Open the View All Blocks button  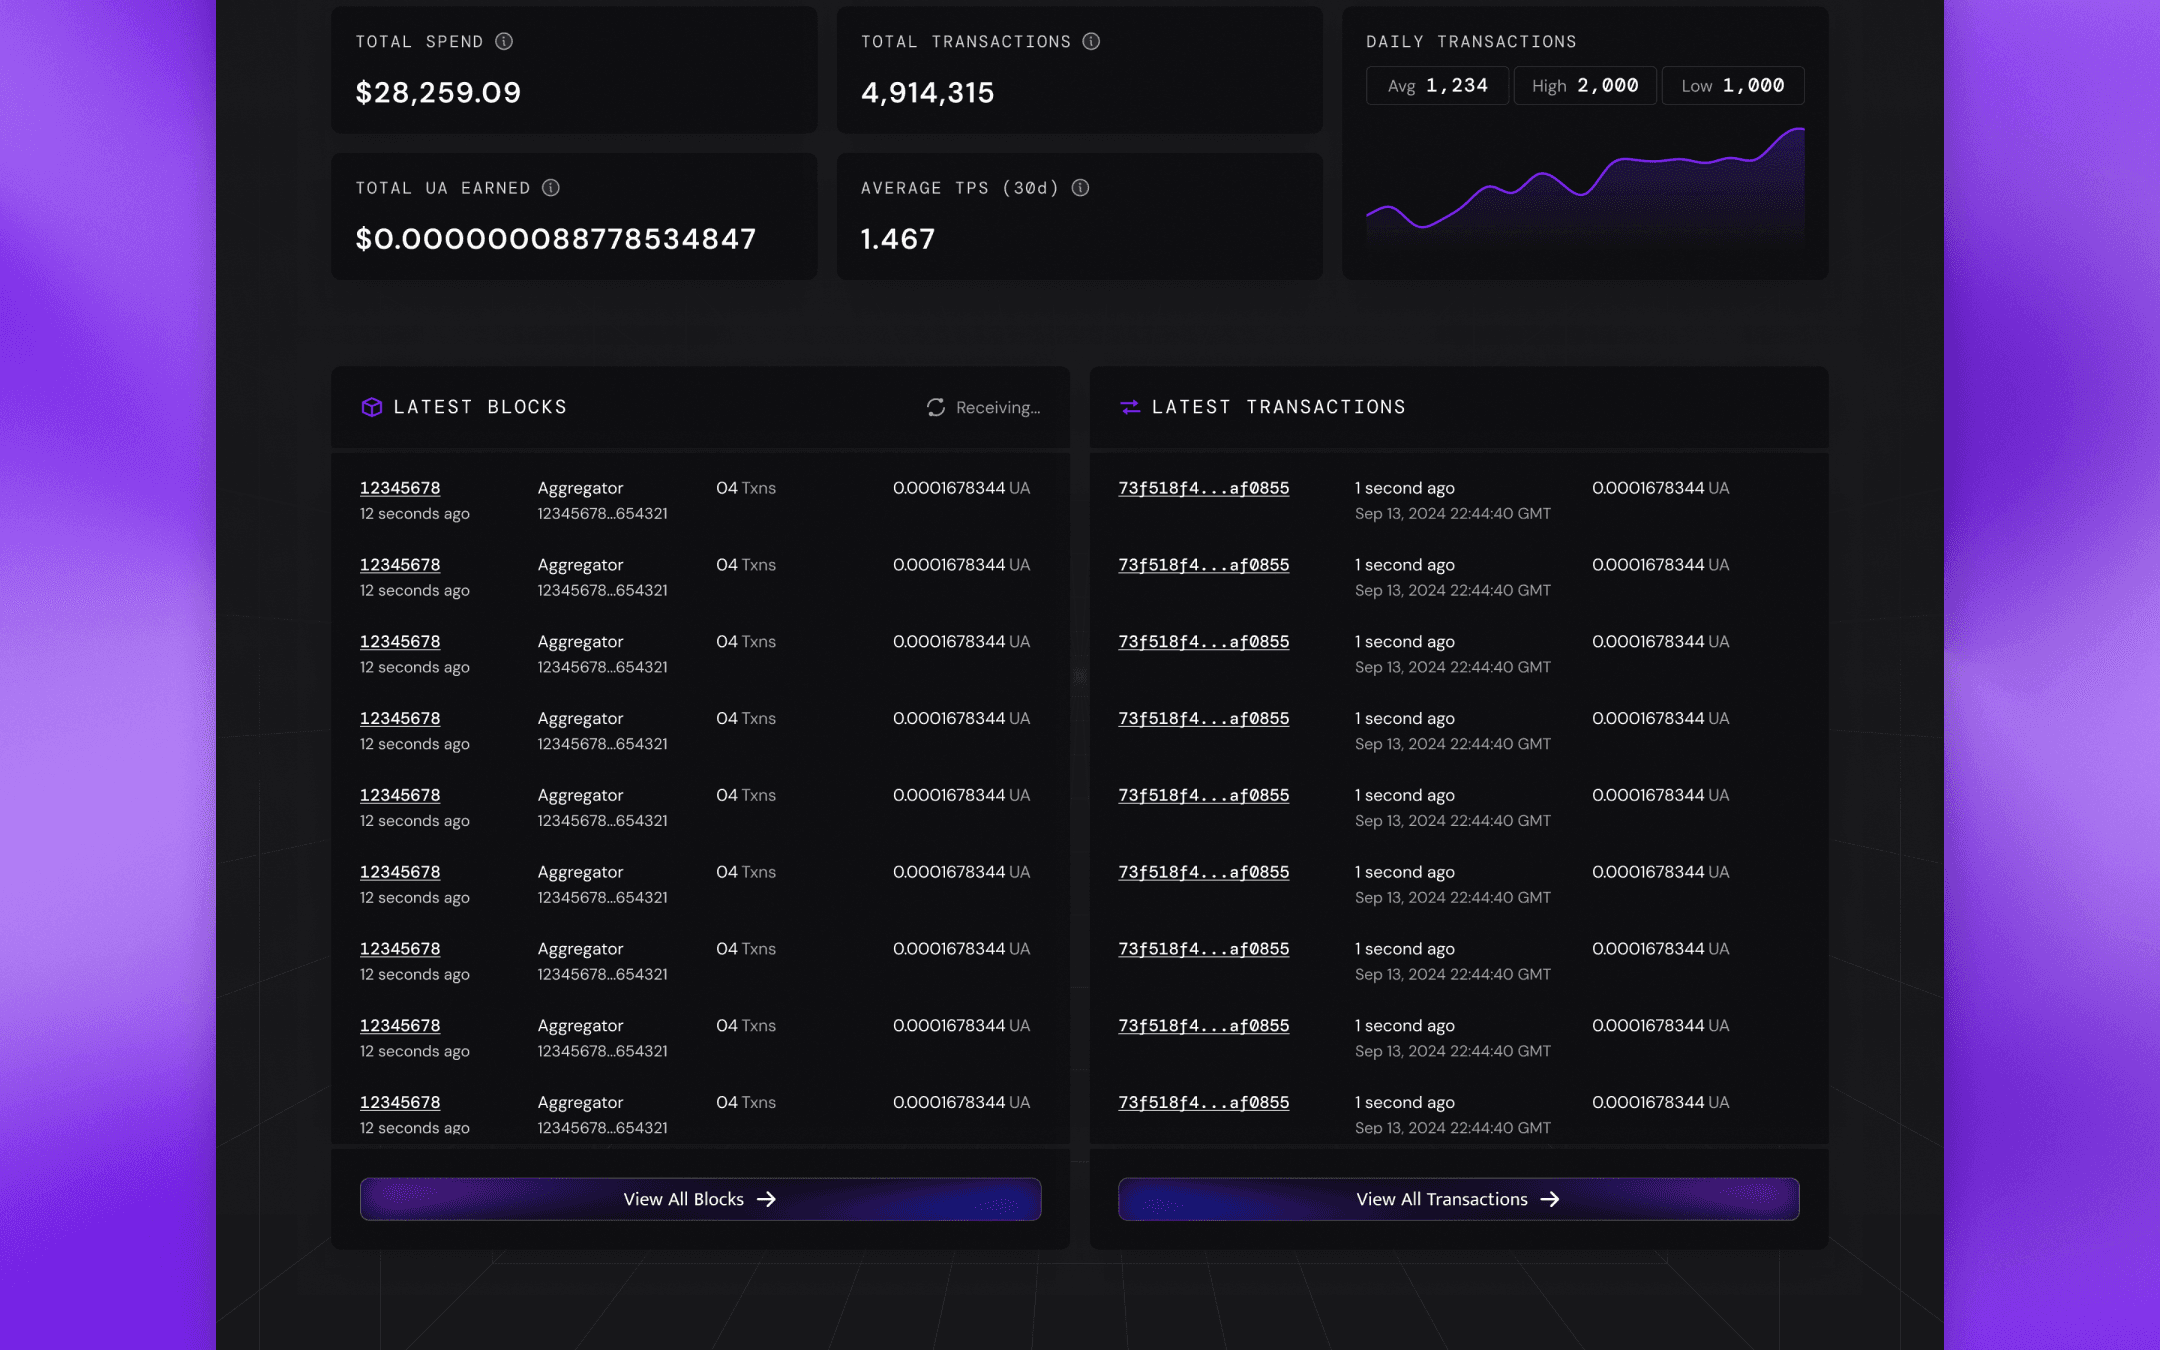point(700,1199)
